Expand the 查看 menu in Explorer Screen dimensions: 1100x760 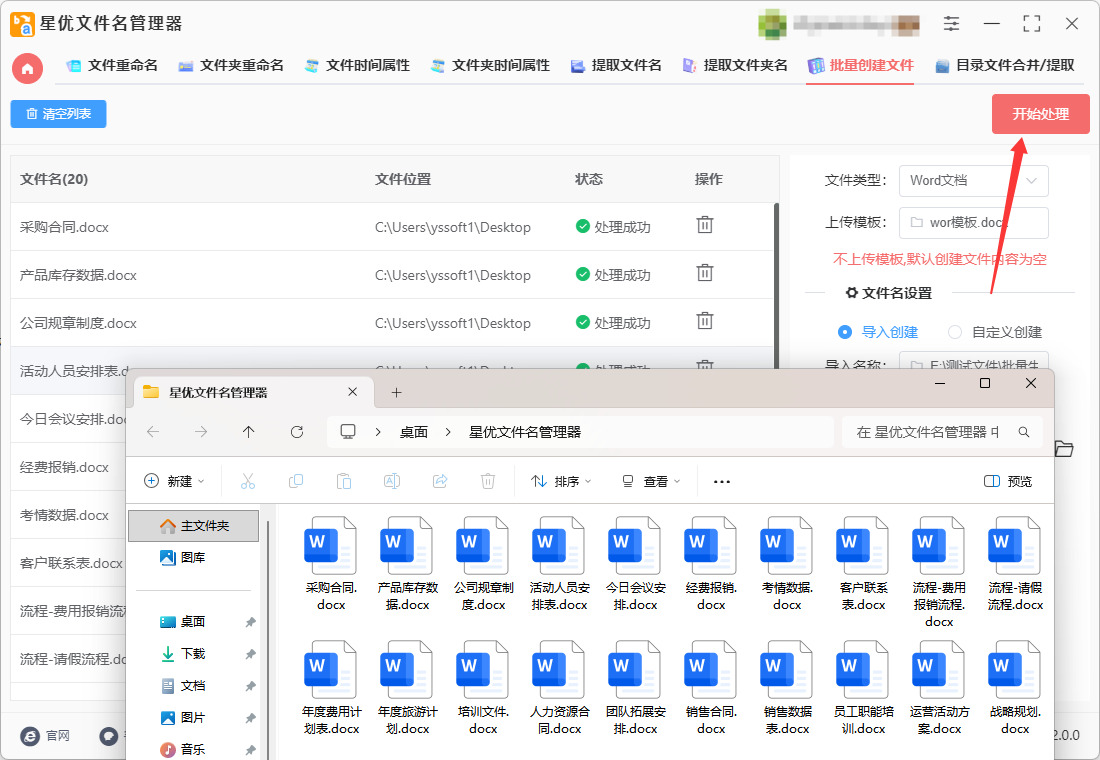point(650,481)
